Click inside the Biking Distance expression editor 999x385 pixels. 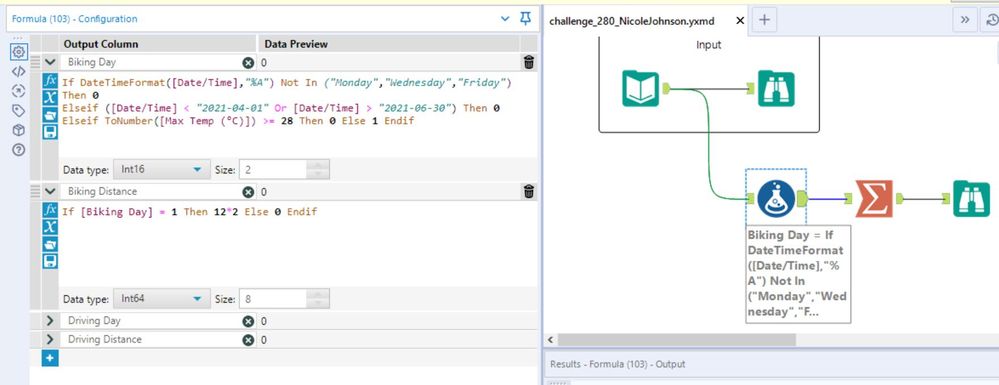pos(298,244)
